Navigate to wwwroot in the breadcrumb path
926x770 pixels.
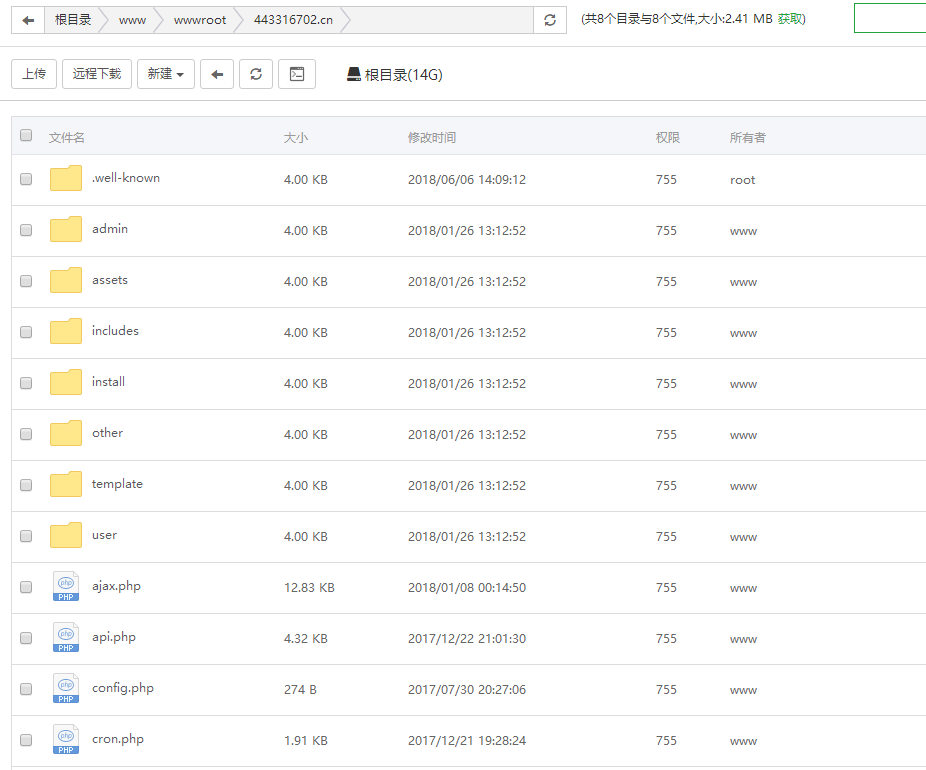click(x=200, y=20)
